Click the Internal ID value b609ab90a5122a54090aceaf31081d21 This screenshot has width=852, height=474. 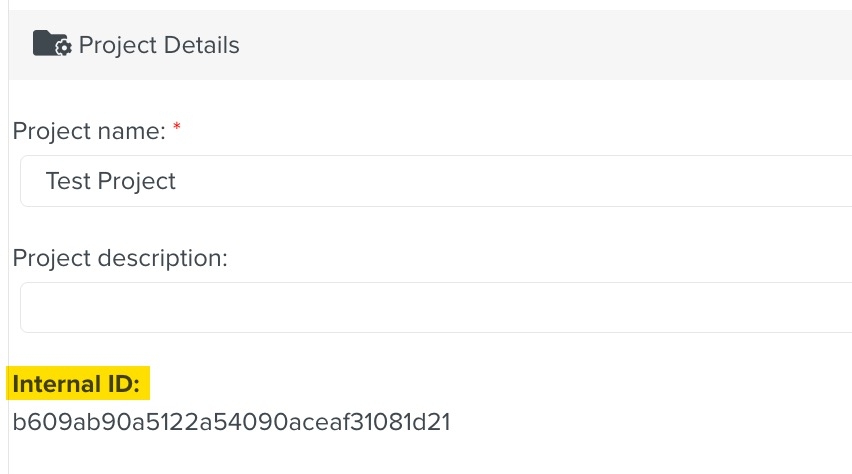coord(231,422)
